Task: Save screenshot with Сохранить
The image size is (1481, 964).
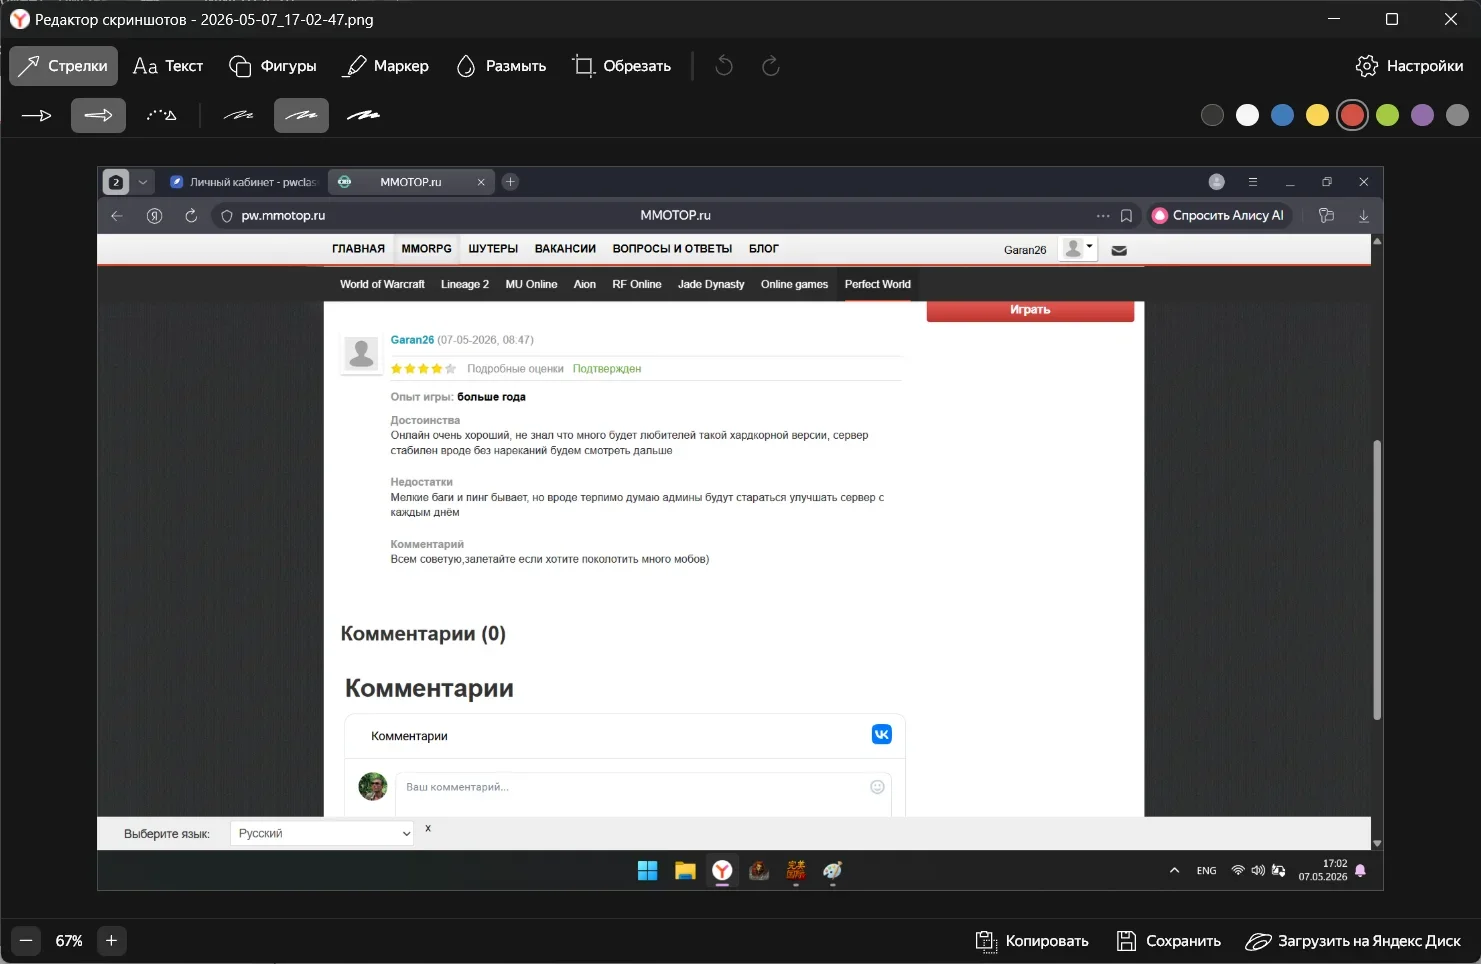Action: tap(1168, 941)
